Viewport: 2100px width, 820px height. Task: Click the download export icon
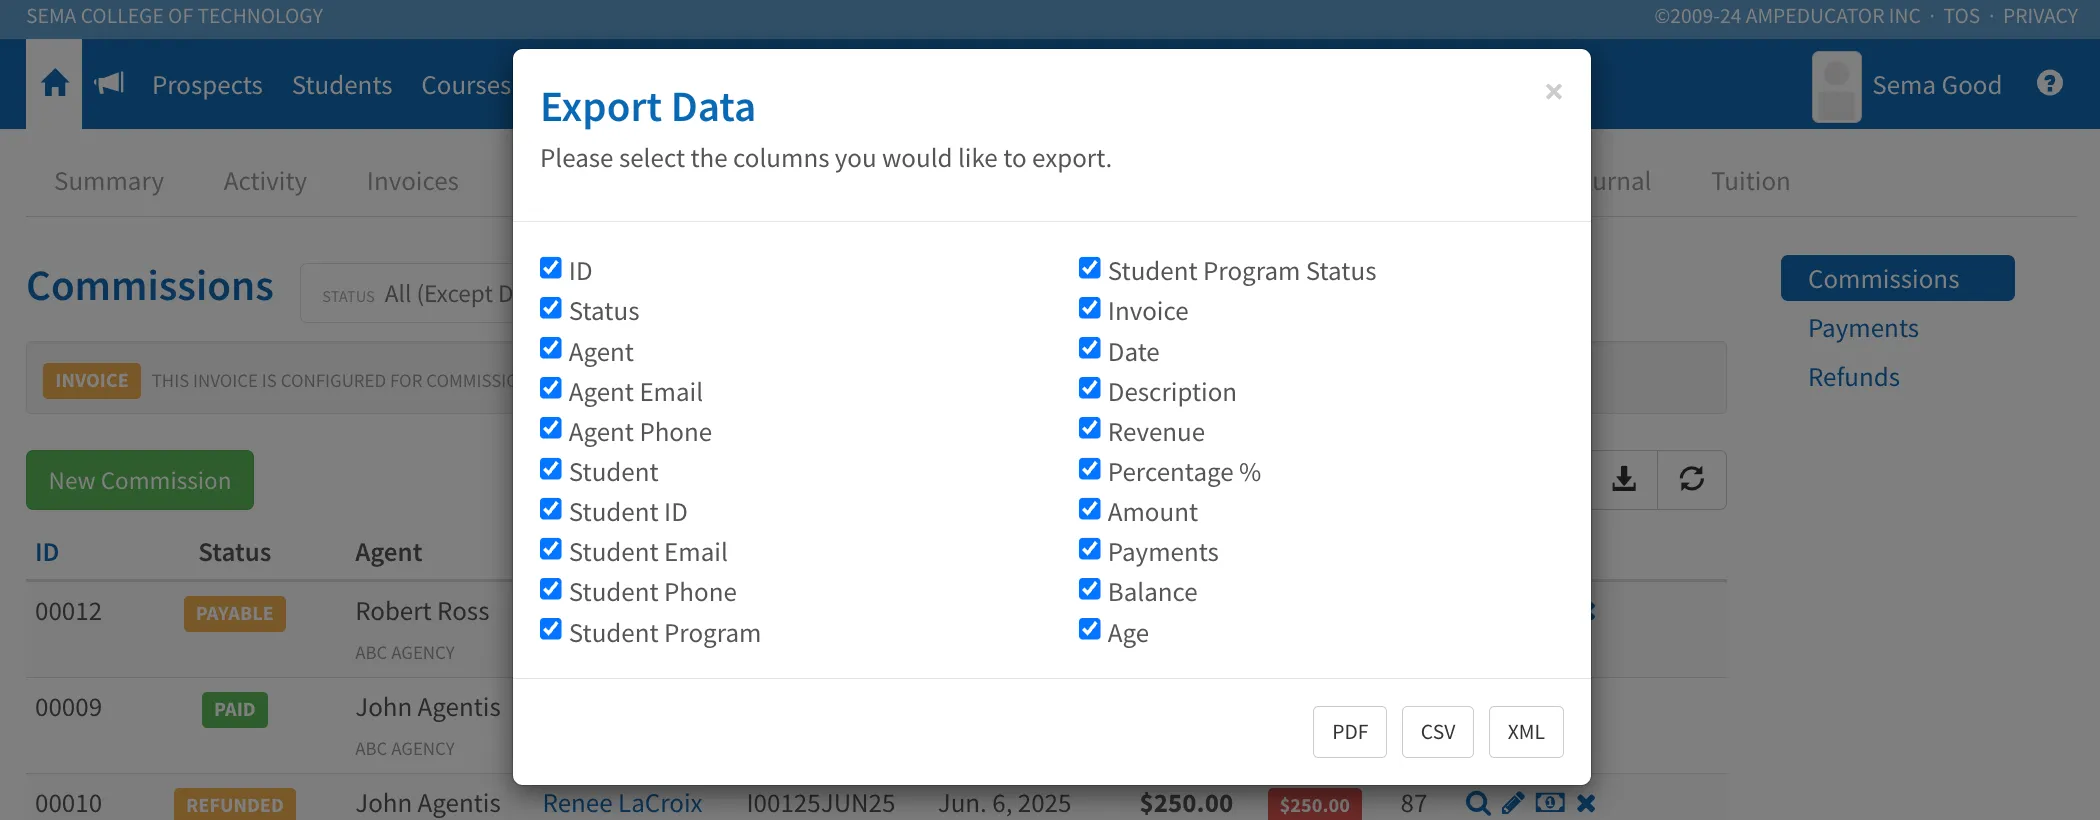coord(1624,480)
